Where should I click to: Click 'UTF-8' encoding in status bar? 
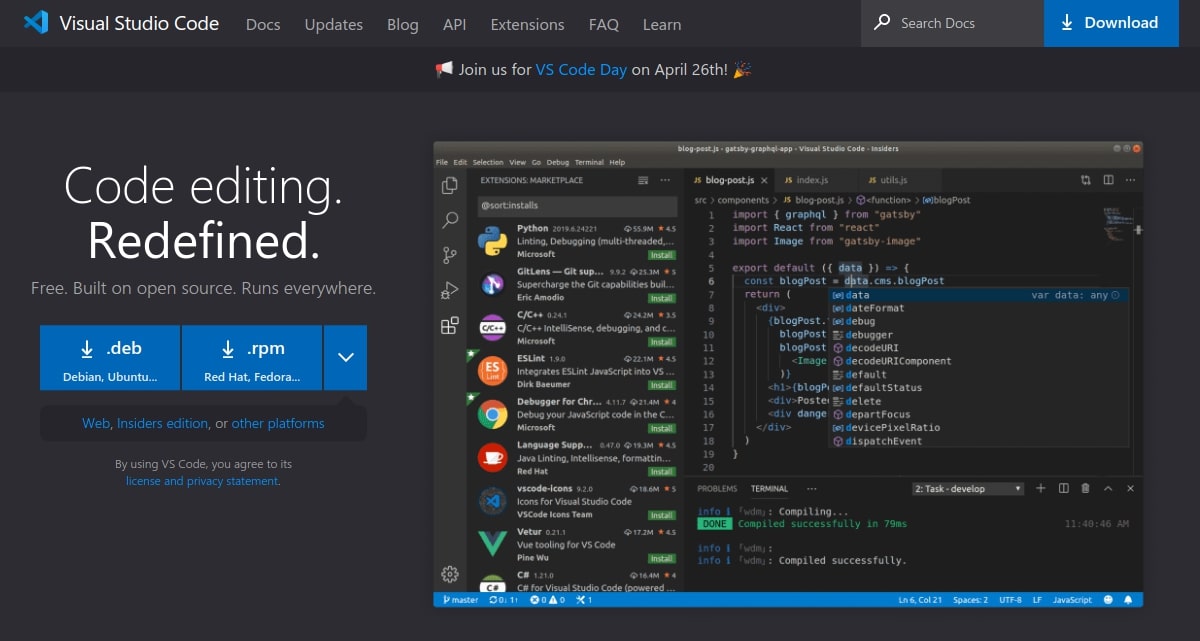point(1009,600)
